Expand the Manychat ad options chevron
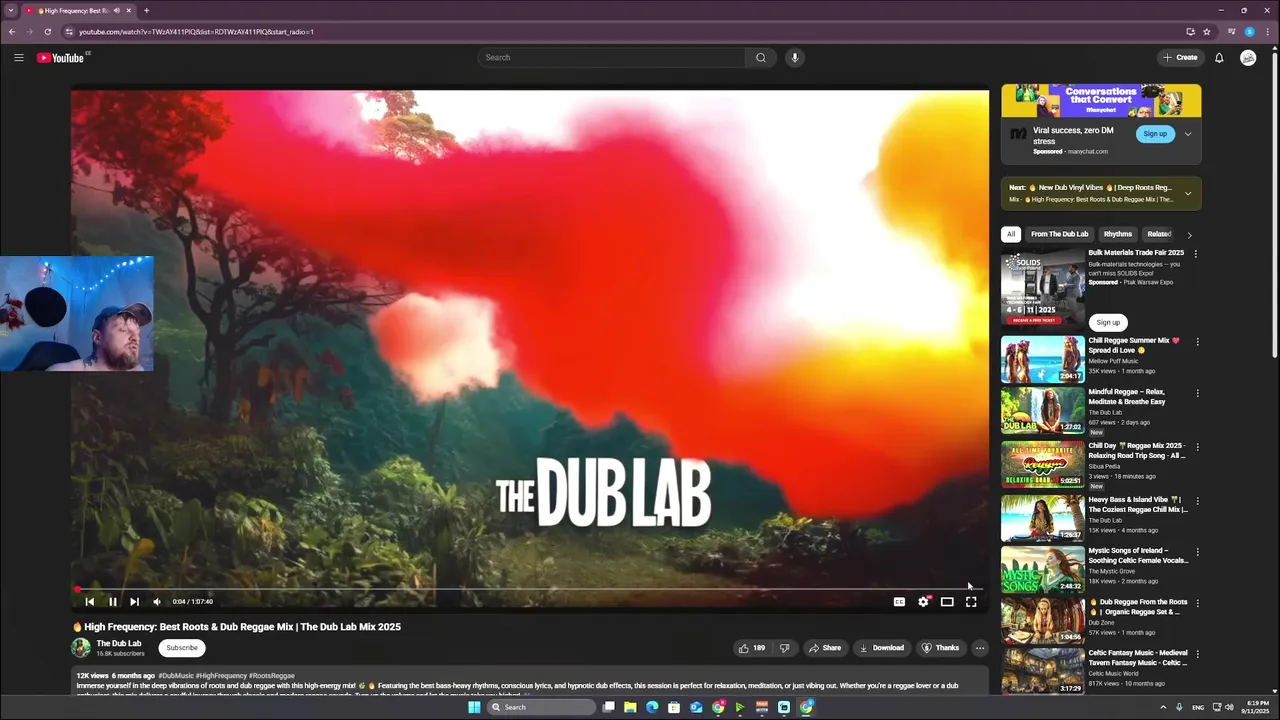 tap(1188, 134)
